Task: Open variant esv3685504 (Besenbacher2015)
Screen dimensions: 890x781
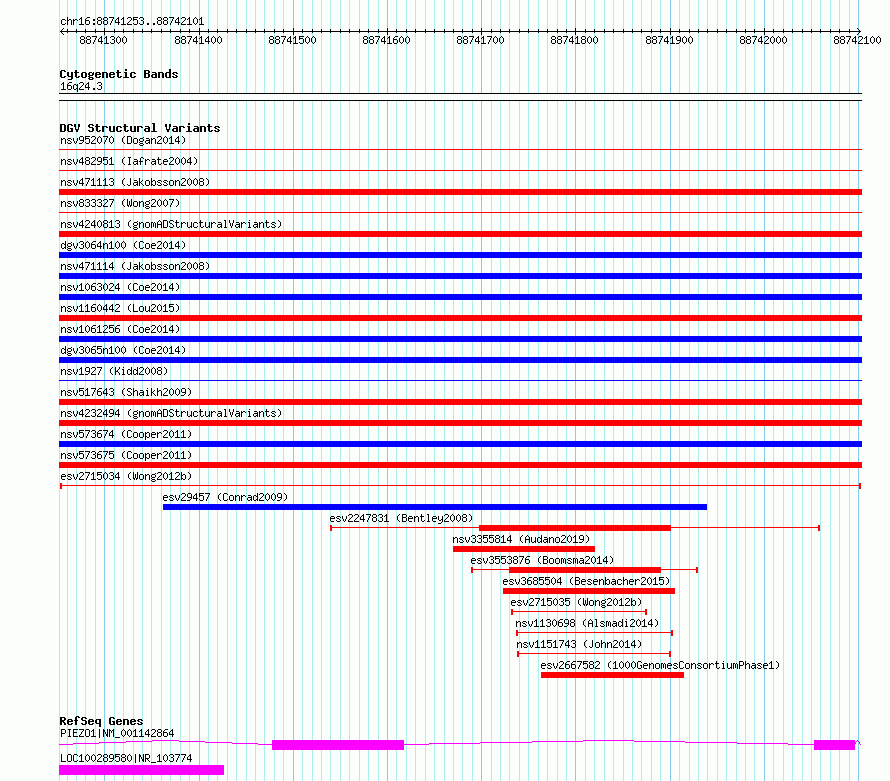Action: click(x=586, y=581)
